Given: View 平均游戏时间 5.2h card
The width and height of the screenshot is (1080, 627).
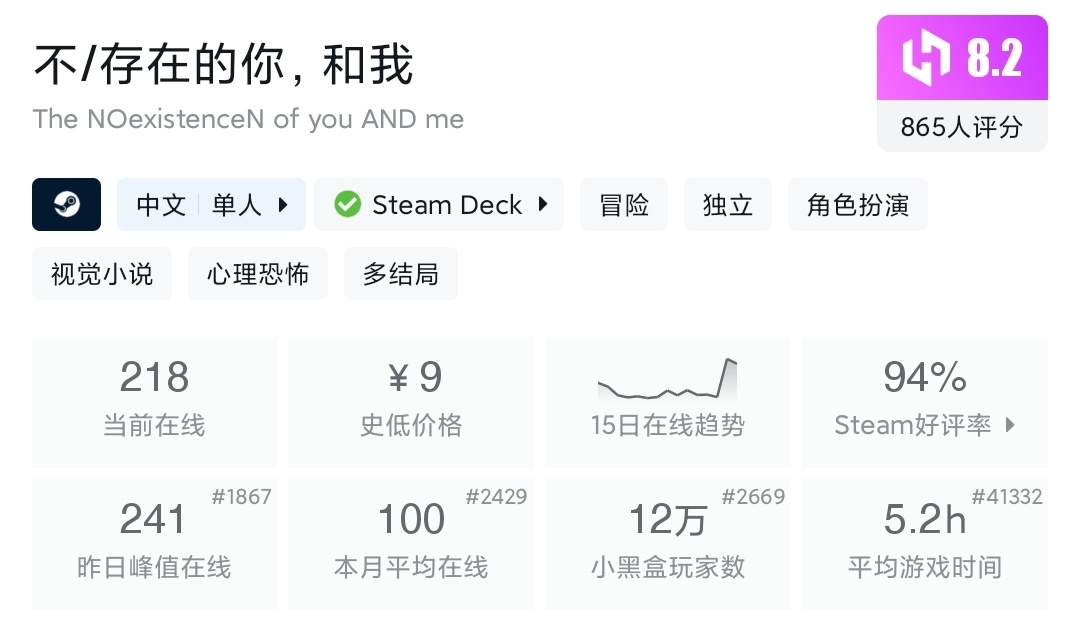Looking at the screenshot, I should click(924, 543).
